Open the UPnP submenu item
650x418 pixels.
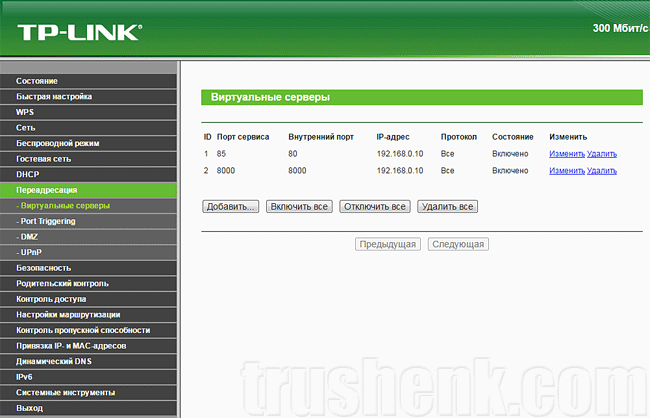click(88, 252)
